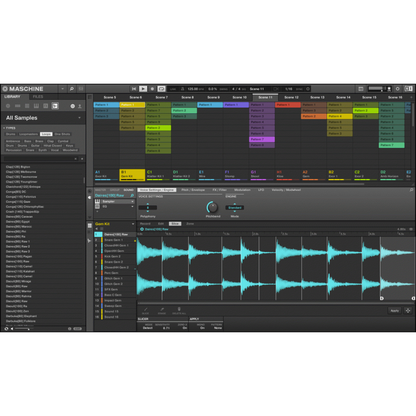Select sound slot Kick Gem 2

[115, 257]
